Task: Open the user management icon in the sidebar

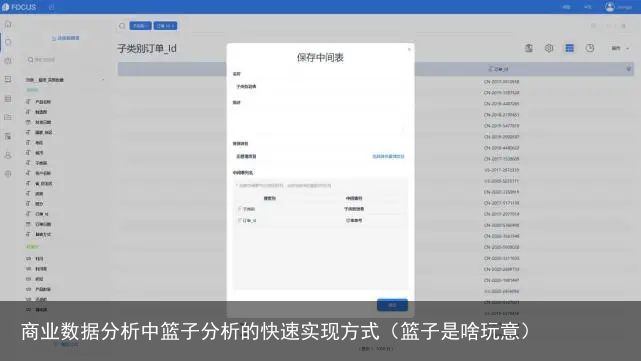Action: point(8,155)
